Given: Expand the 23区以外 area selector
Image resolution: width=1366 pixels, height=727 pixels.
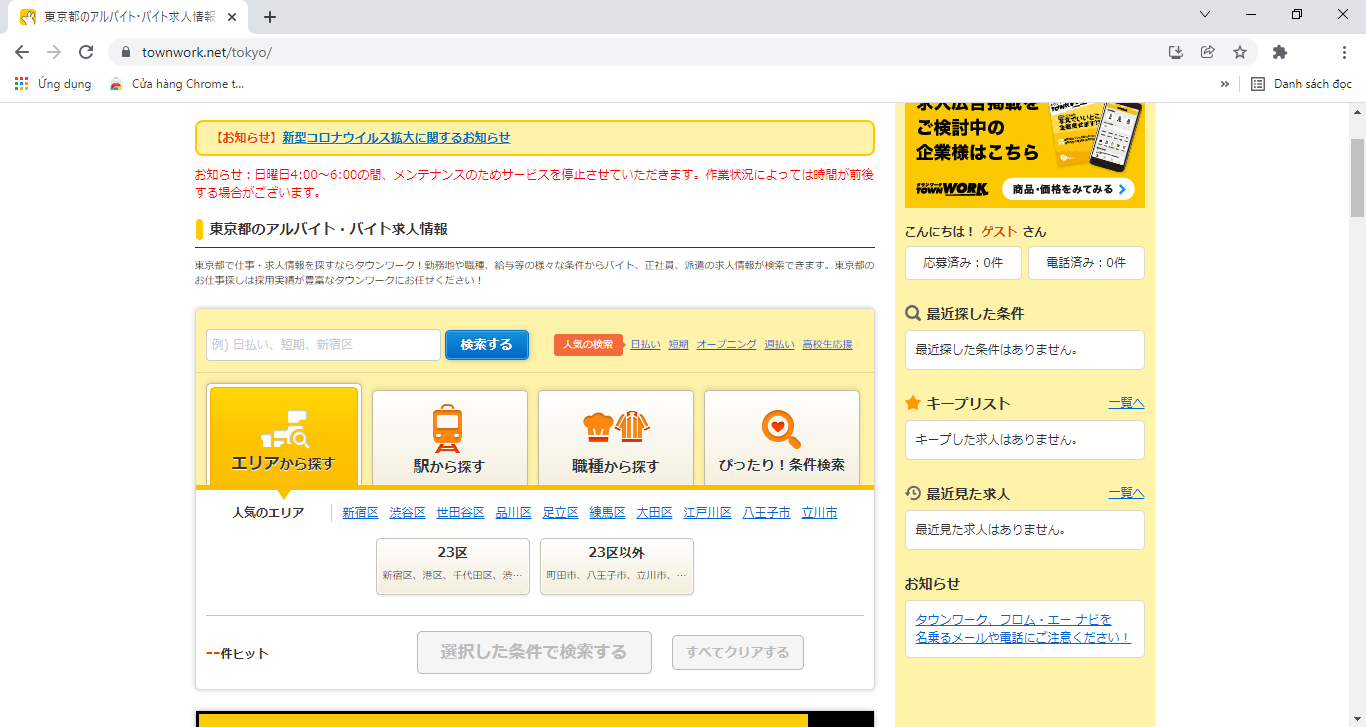Looking at the screenshot, I should [x=616, y=566].
